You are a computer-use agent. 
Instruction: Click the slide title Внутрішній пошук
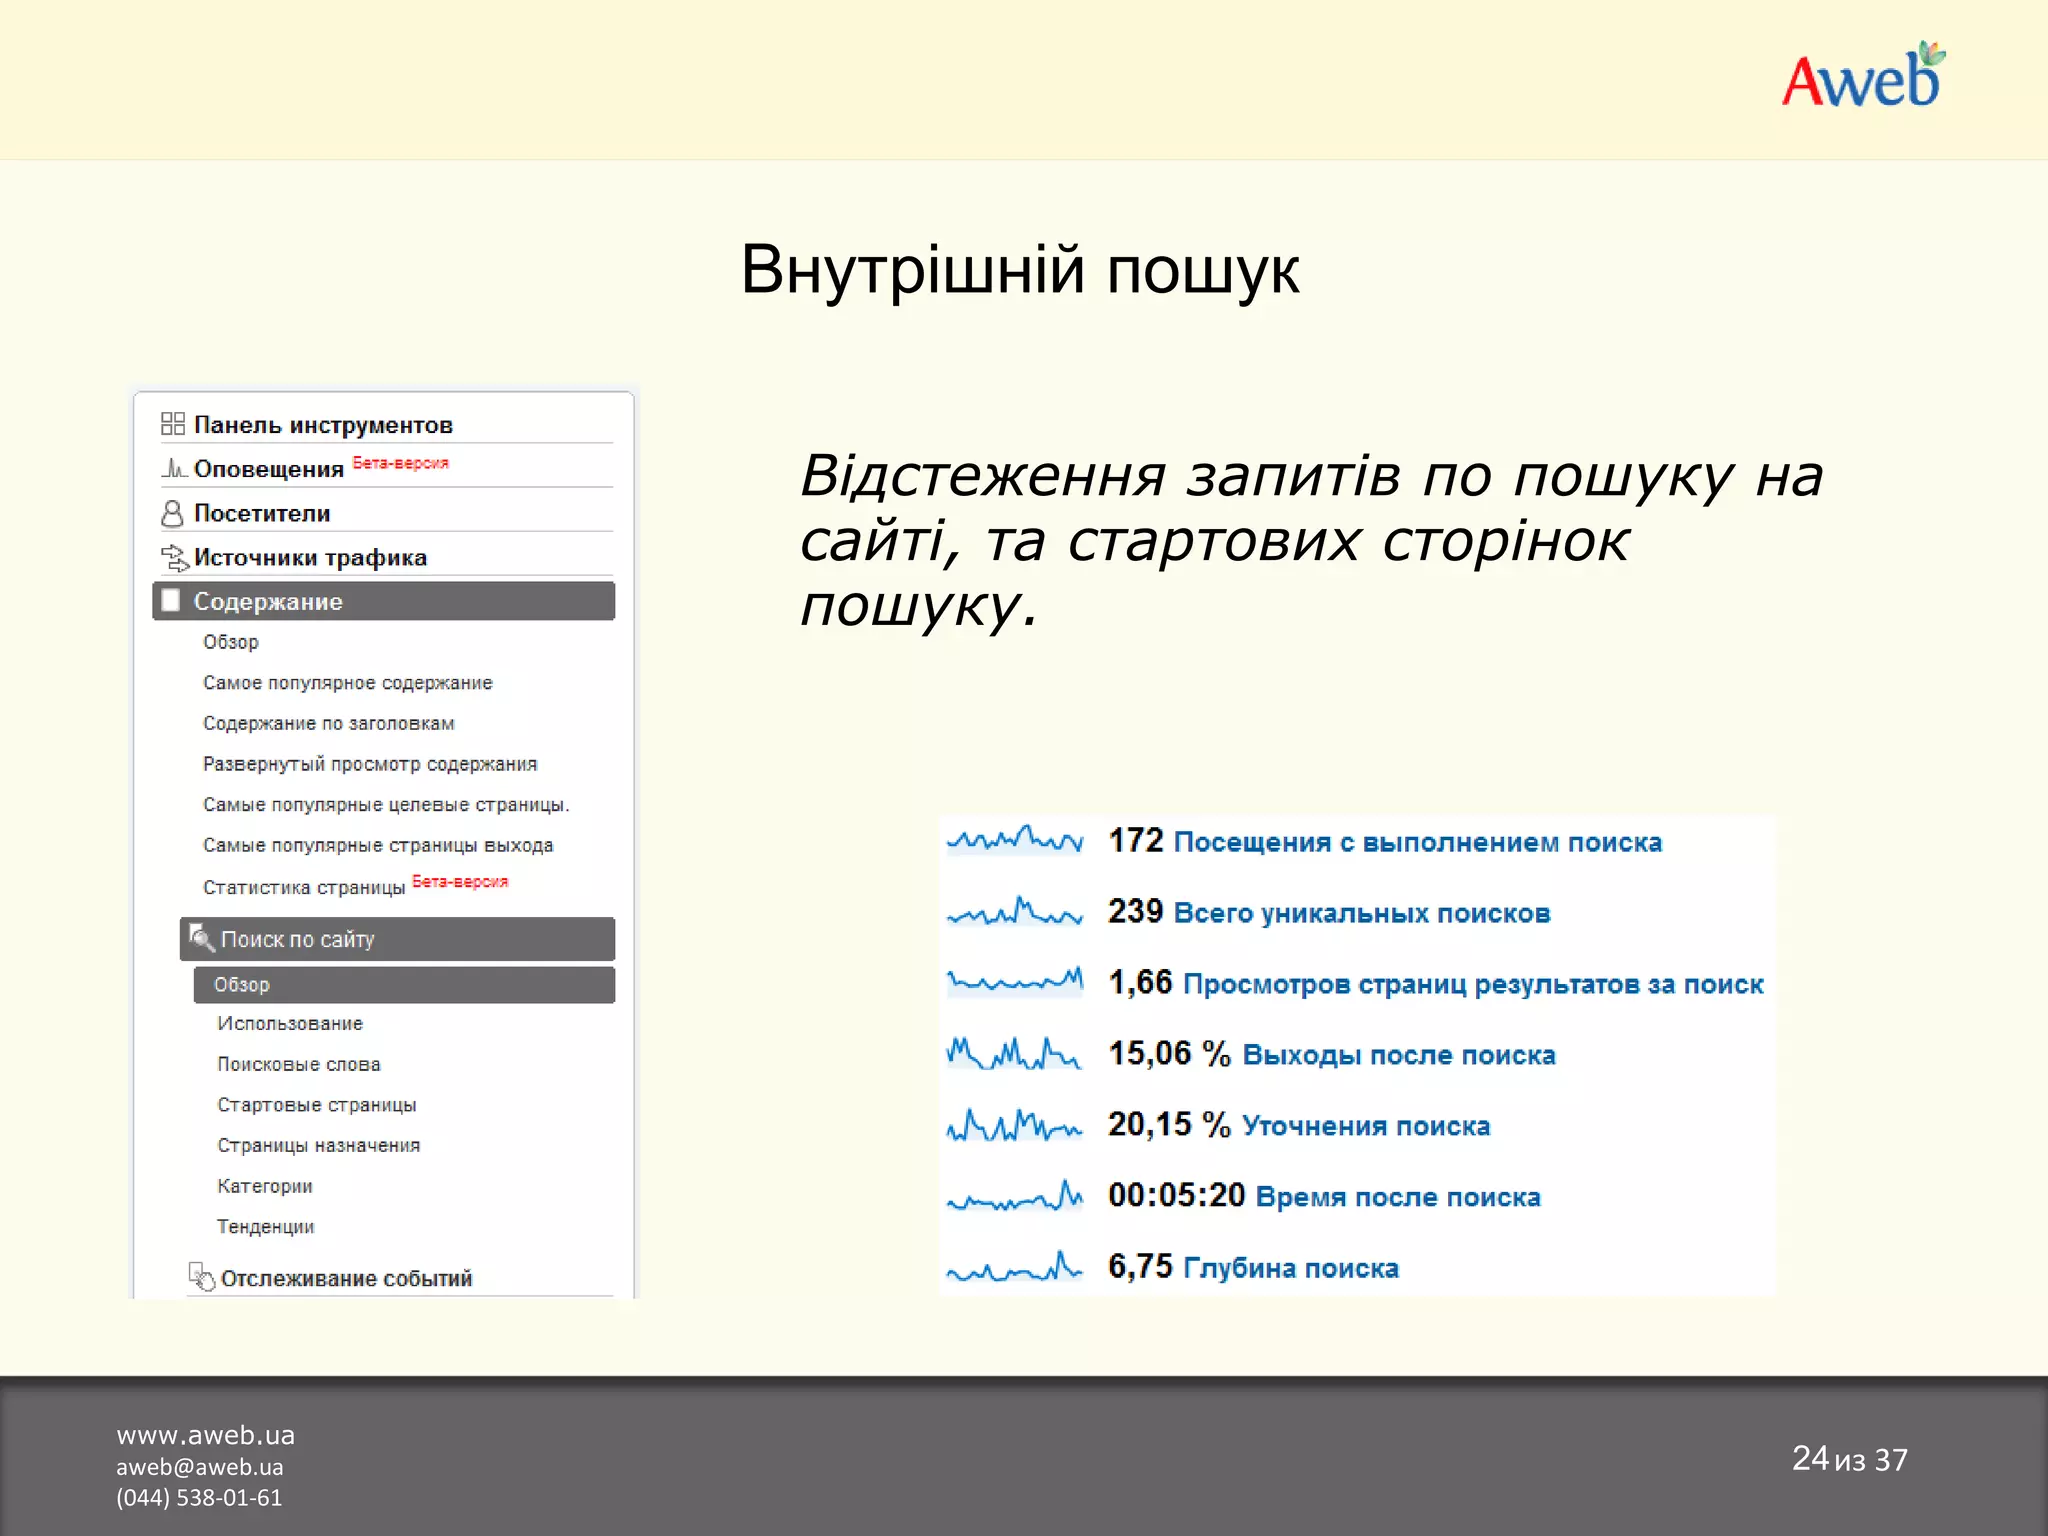(1020, 270)
